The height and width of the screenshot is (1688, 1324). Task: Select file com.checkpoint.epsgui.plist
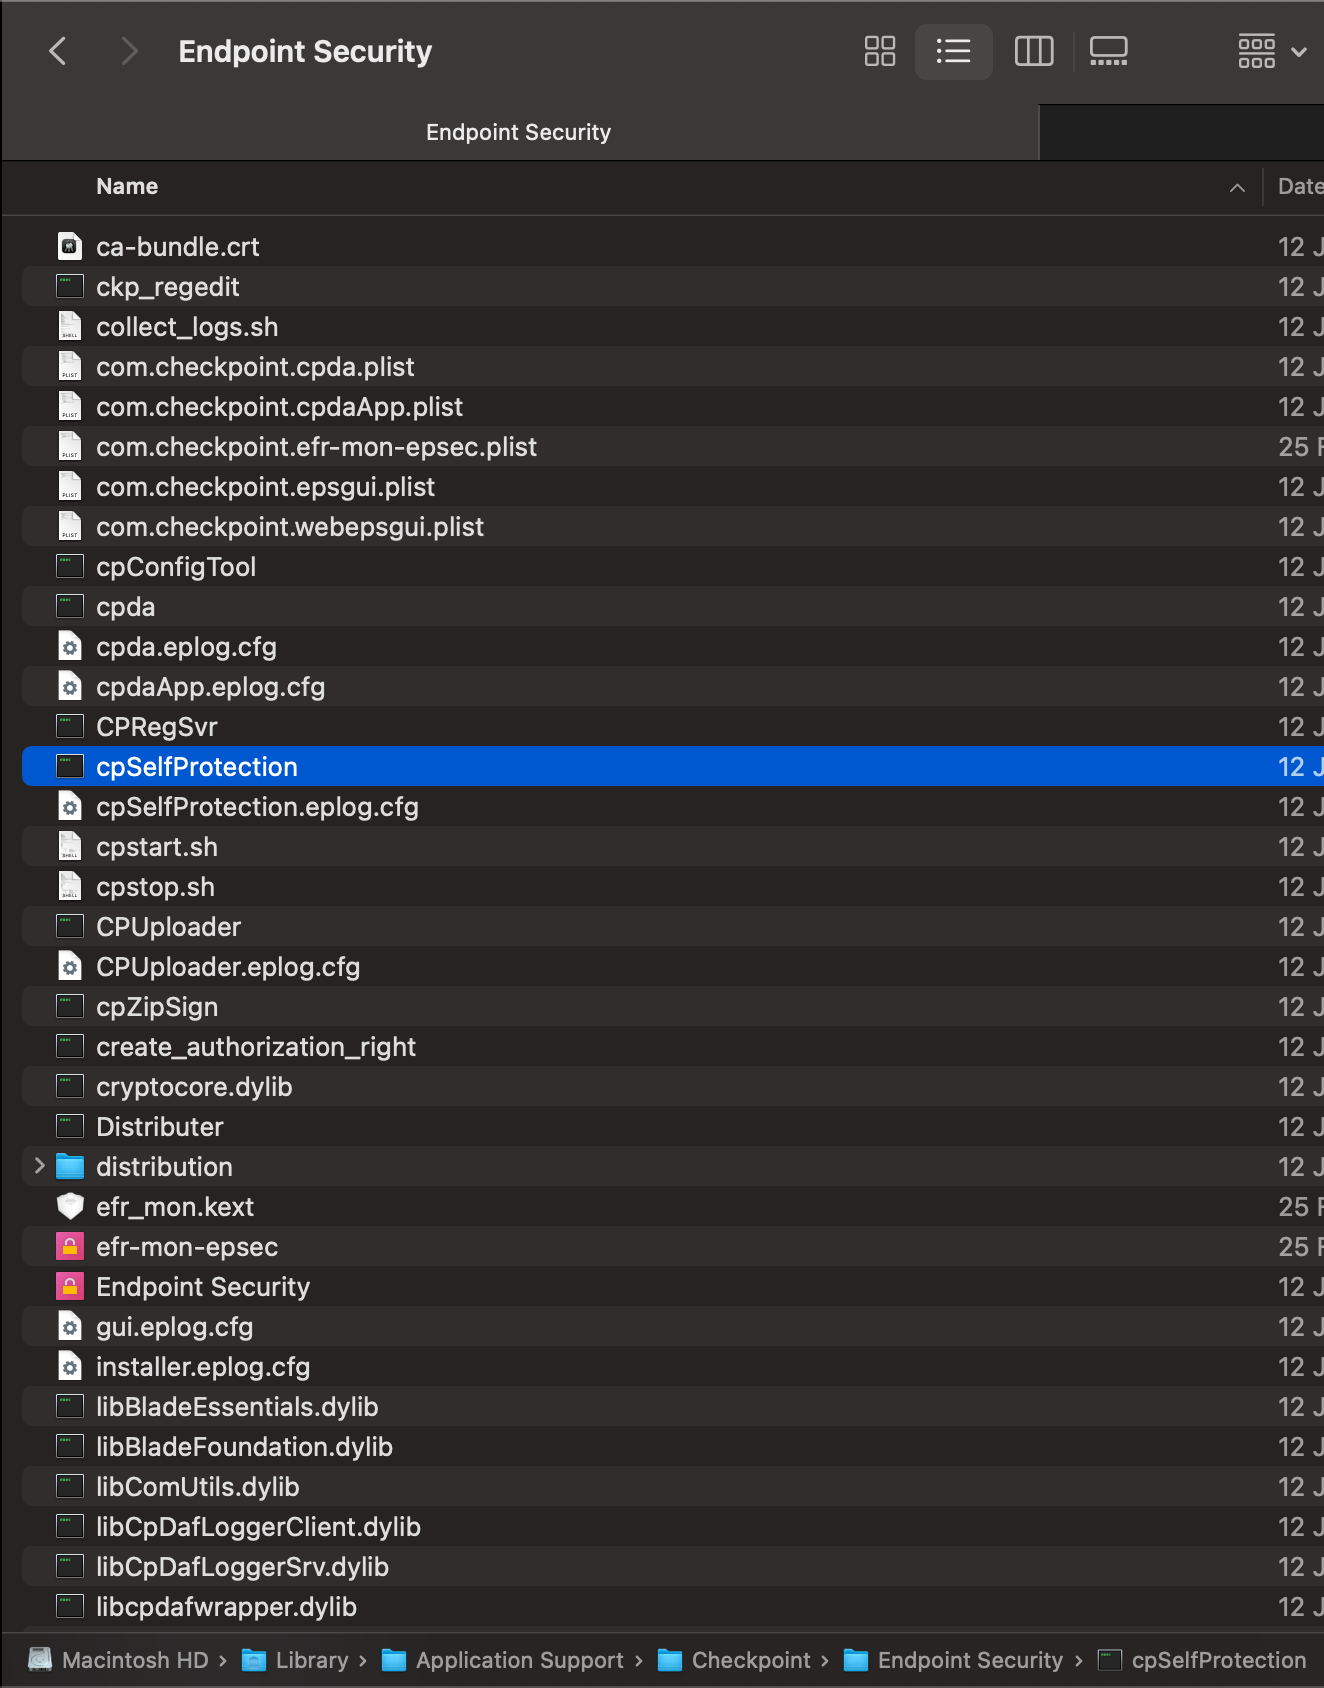click(x=673, y=486)
